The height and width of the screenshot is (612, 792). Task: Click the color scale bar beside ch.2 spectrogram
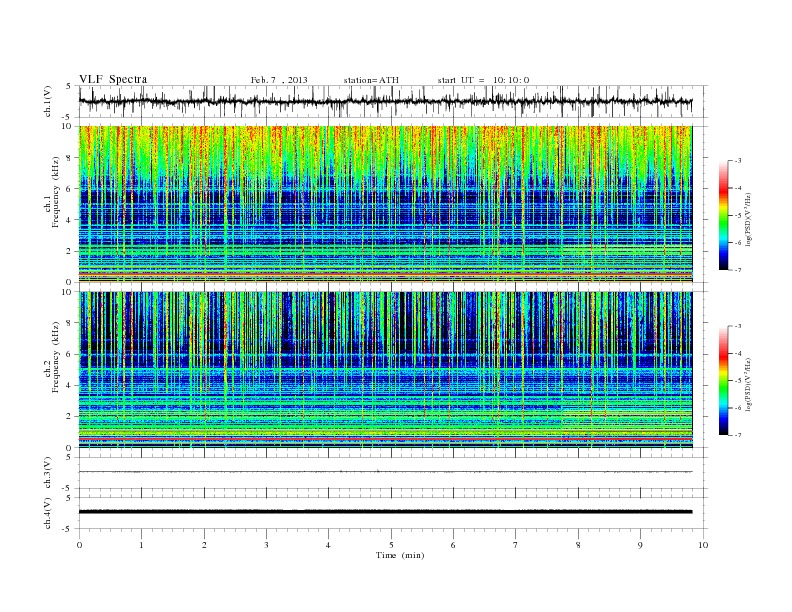click(723, 381)
